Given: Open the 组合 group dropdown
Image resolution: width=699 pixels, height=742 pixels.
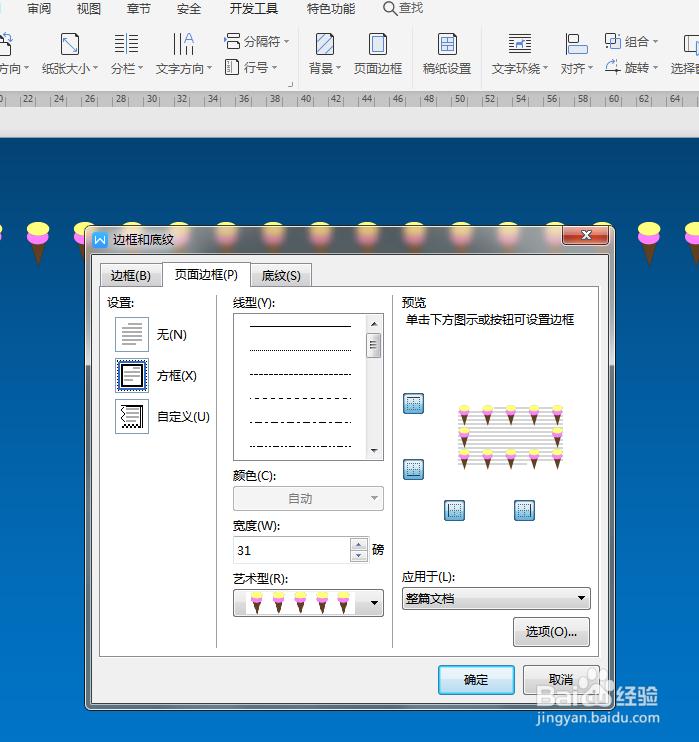Looking at the screenshot, I should 631,41.
